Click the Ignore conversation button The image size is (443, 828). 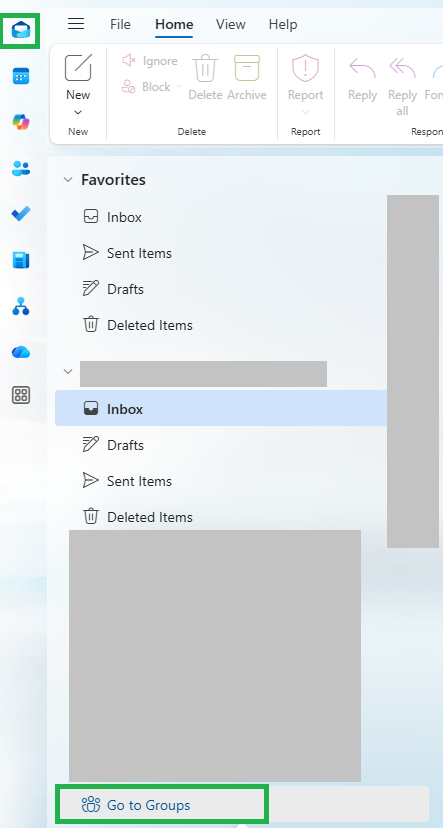(x=150, y=61)
